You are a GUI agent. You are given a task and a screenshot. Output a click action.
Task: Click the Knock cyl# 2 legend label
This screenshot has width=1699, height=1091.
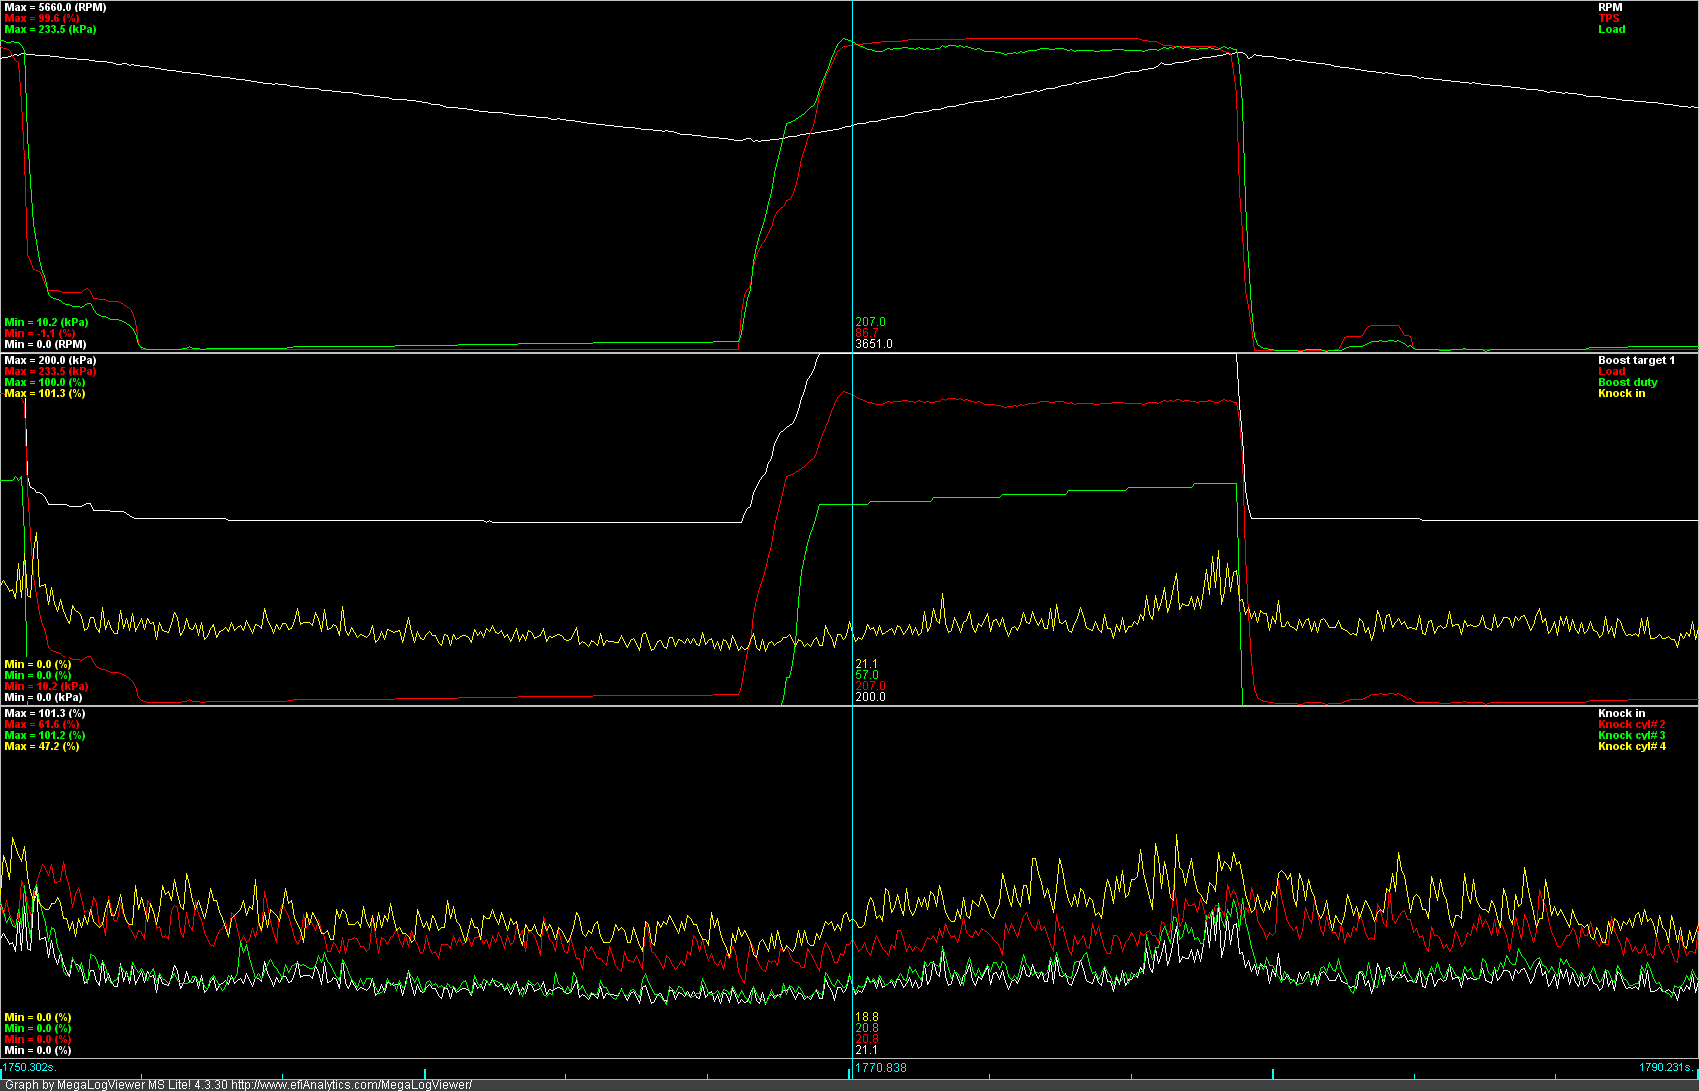point(1631,725)
